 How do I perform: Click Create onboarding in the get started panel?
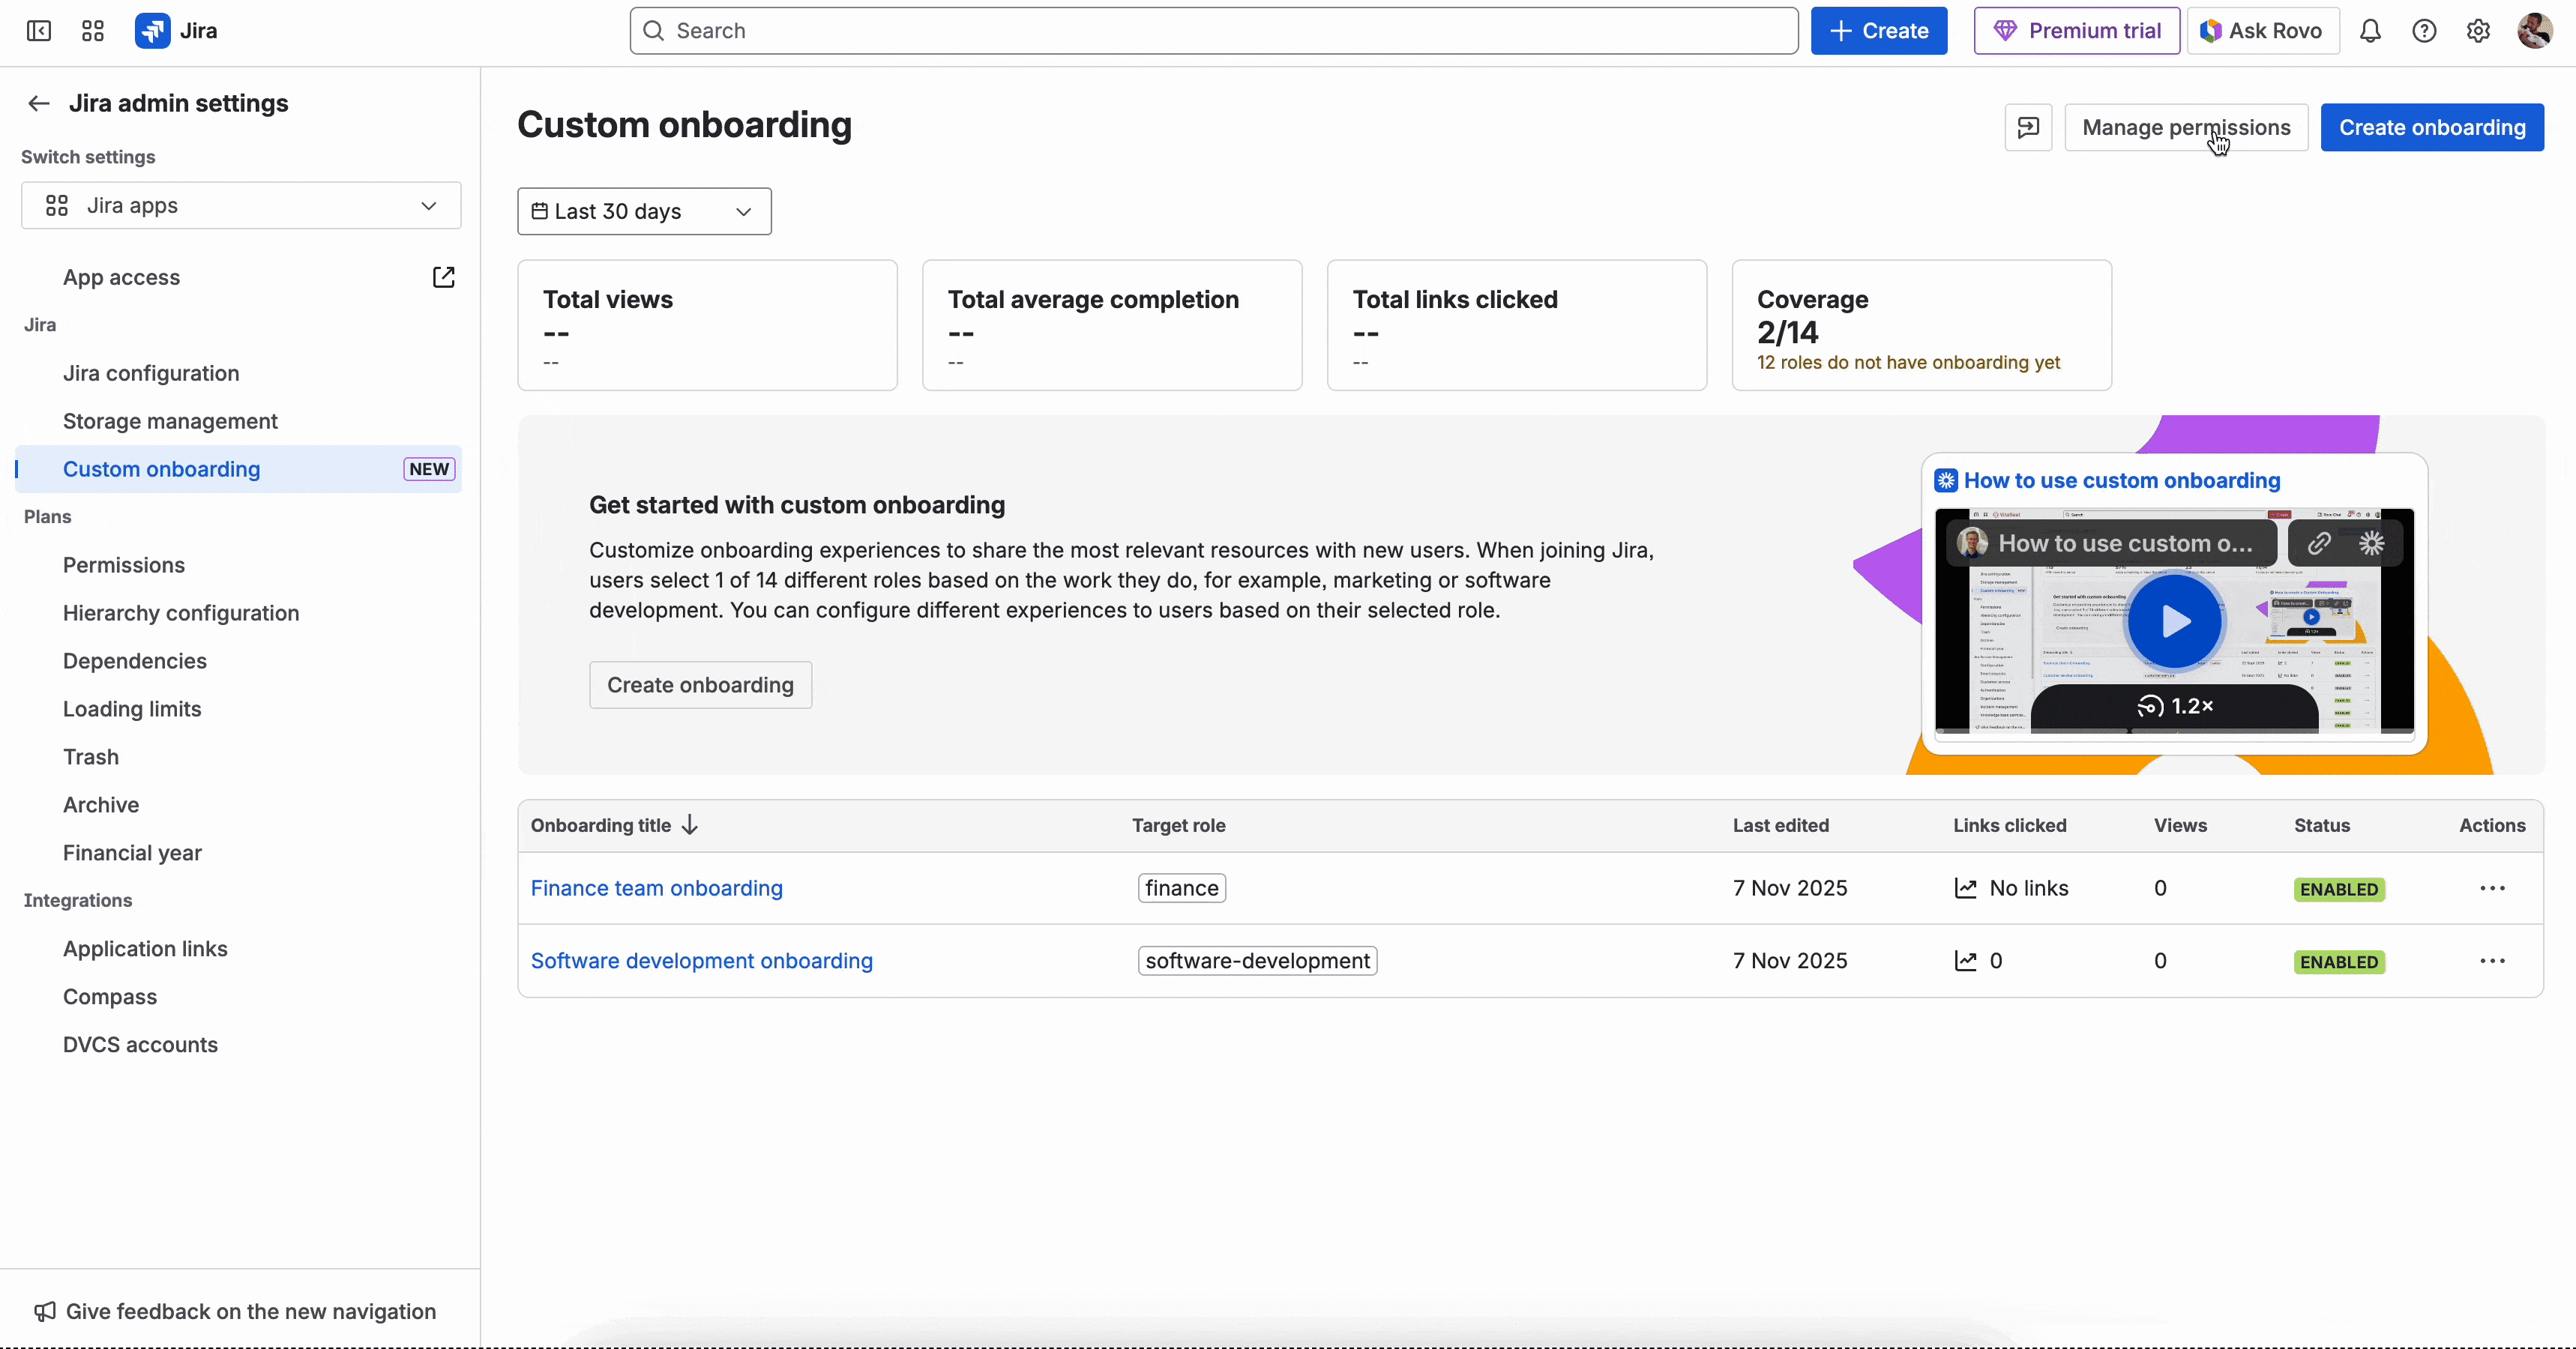coord(700,685)
